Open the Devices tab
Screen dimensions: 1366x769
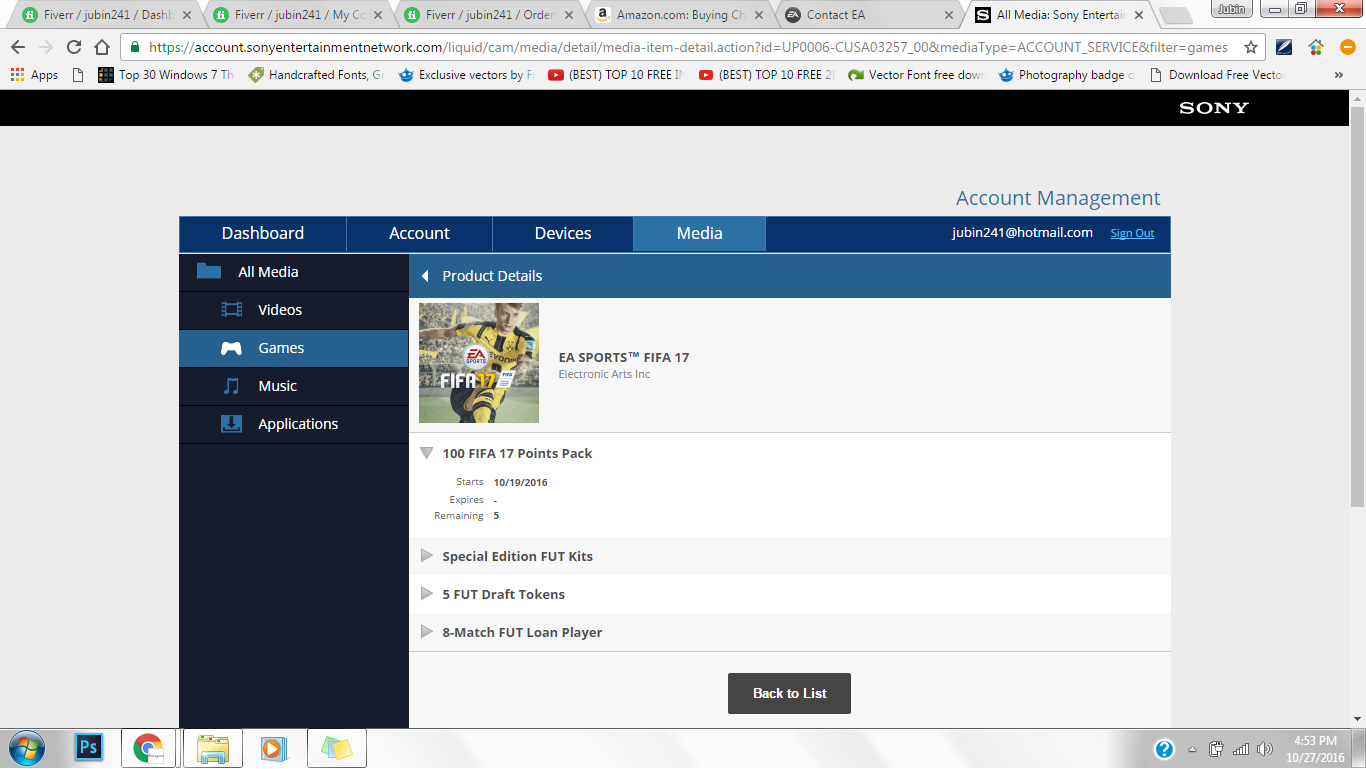[x=563, y=233]
